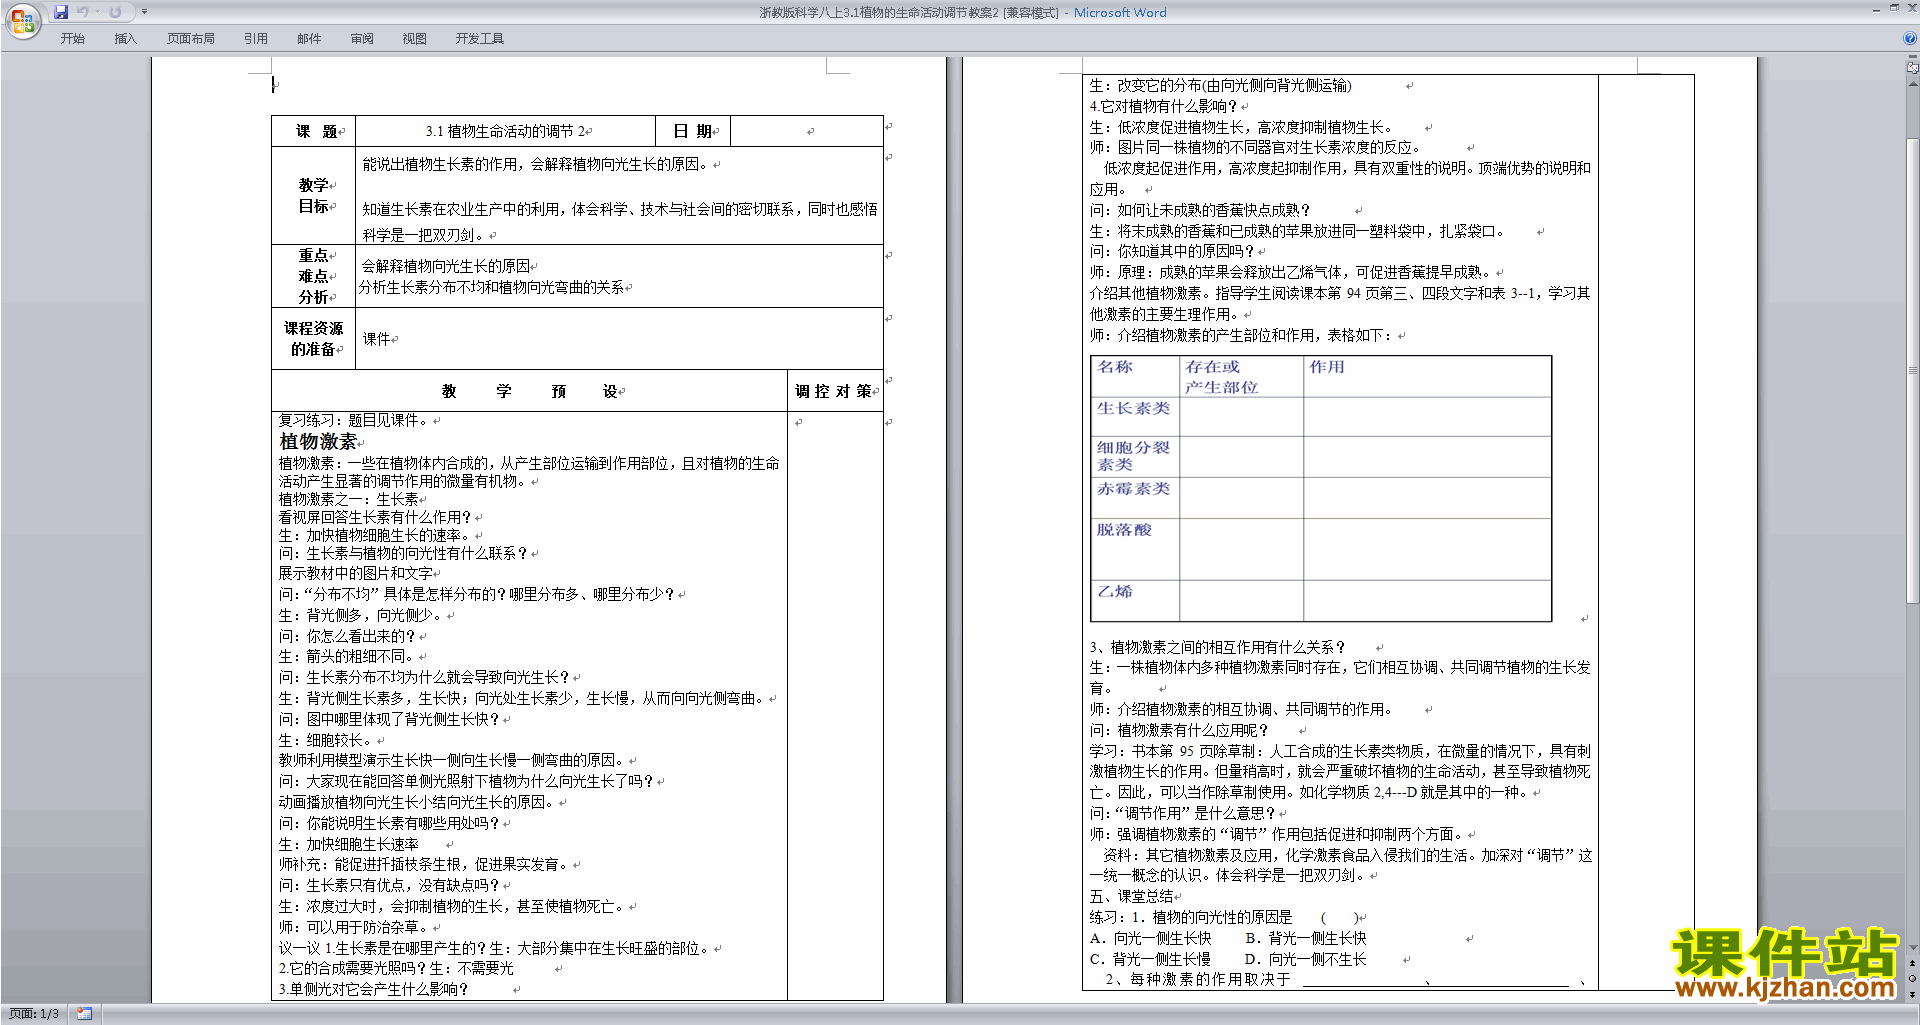Select the 邮件 ribbon tab
This screenshot has height=1025, width=1920.
(x=309, y=38)
